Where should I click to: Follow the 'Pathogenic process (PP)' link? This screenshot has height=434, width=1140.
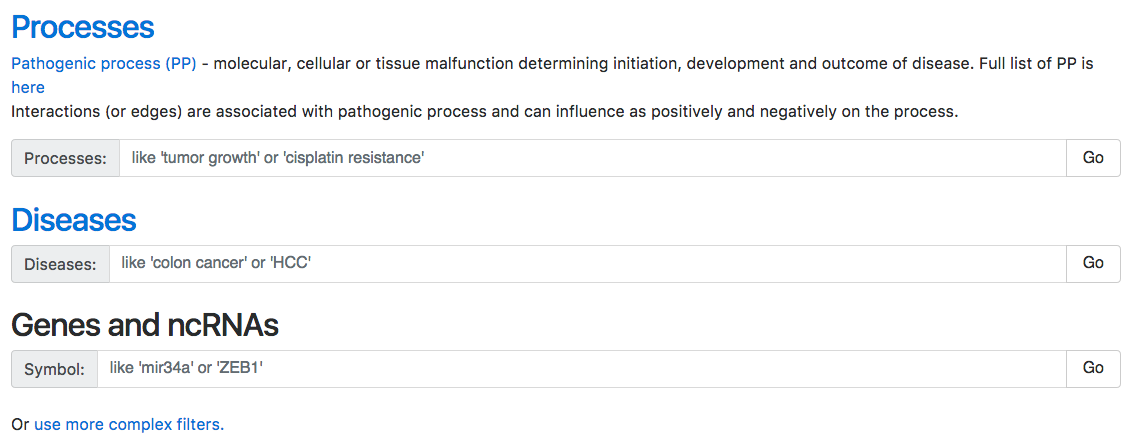[103, 63]
